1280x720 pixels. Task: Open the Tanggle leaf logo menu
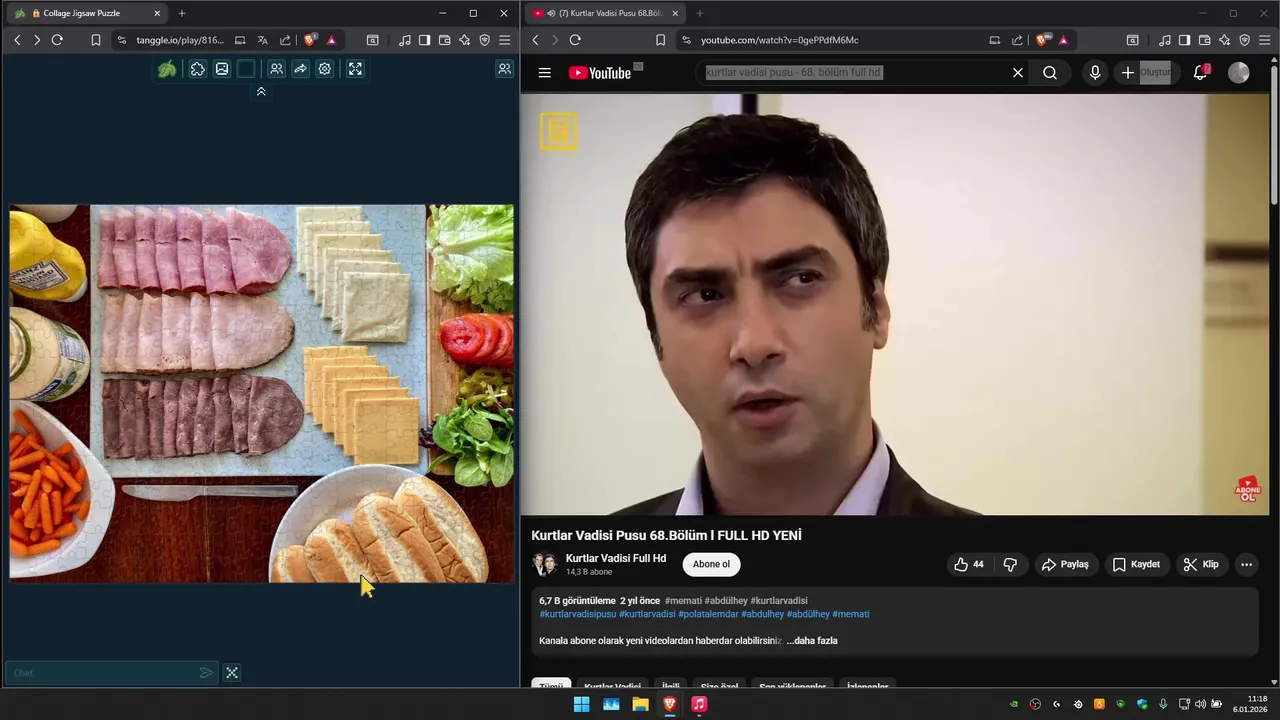[167, 69]
